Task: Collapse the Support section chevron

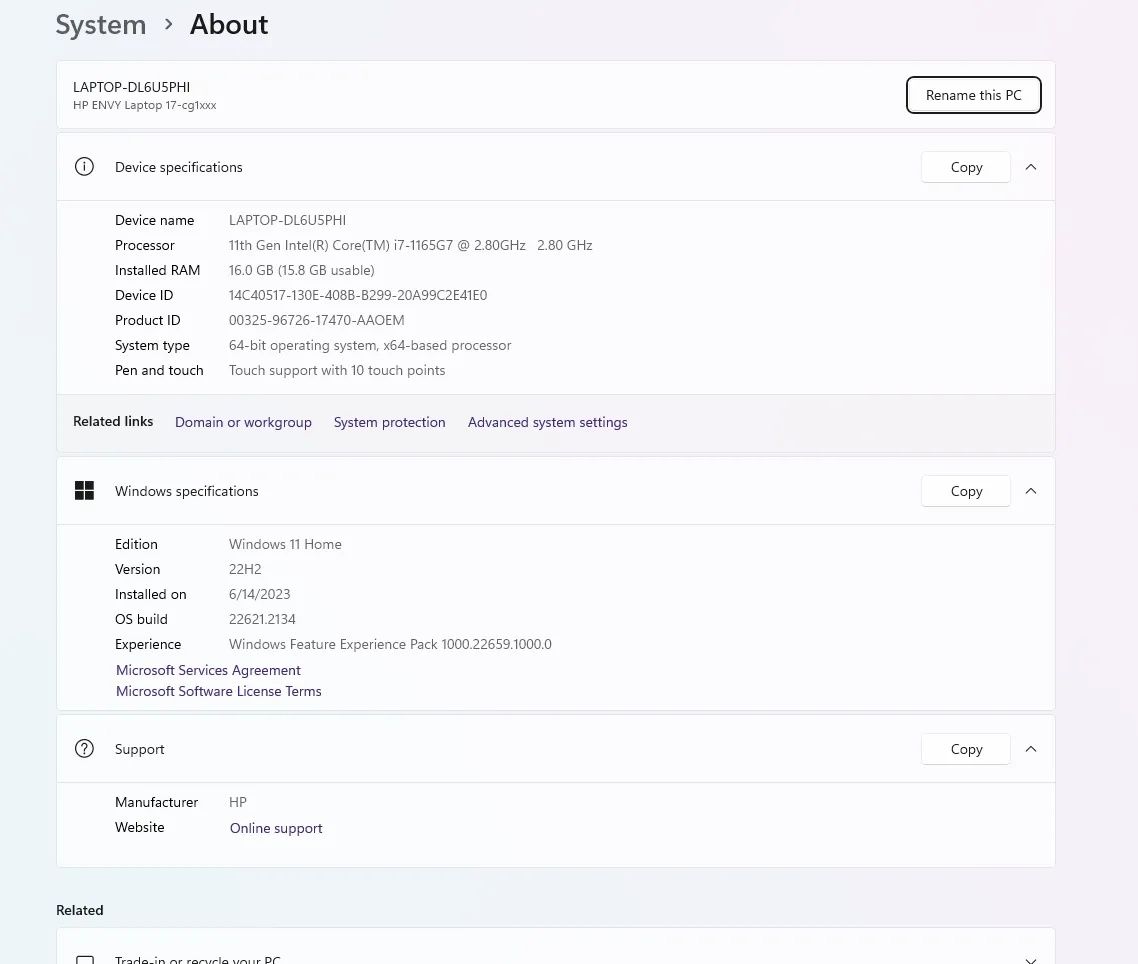Action: (1031, 748)
